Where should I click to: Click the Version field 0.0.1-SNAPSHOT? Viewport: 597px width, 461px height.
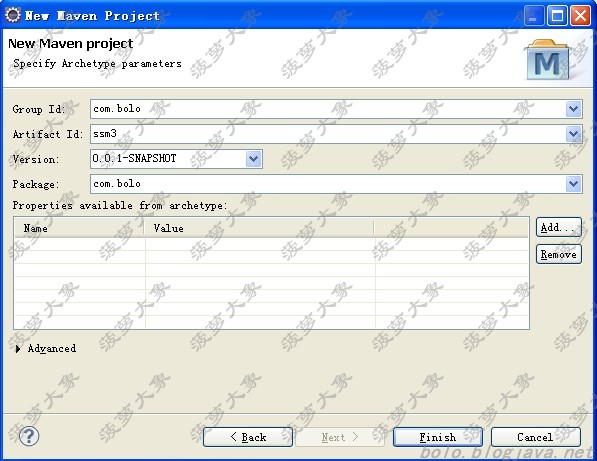coord(168,159)
